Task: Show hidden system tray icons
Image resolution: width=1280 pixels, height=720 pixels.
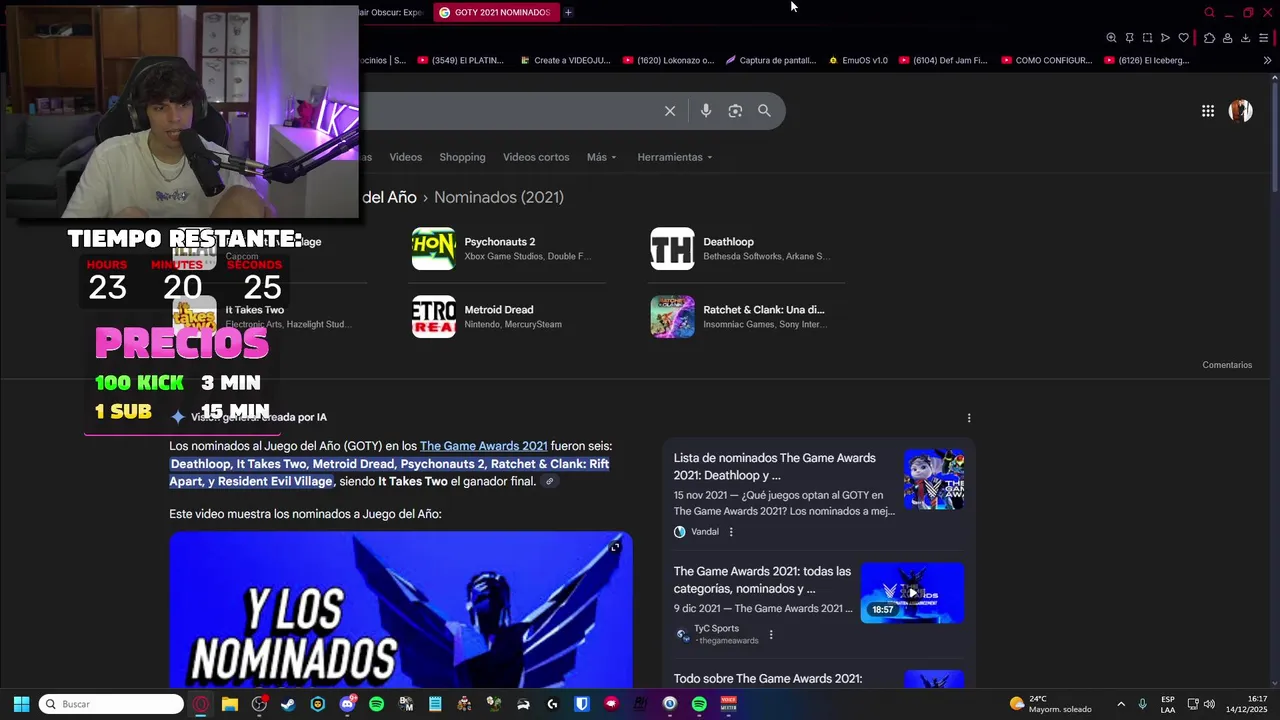Action: [1120, 704]
